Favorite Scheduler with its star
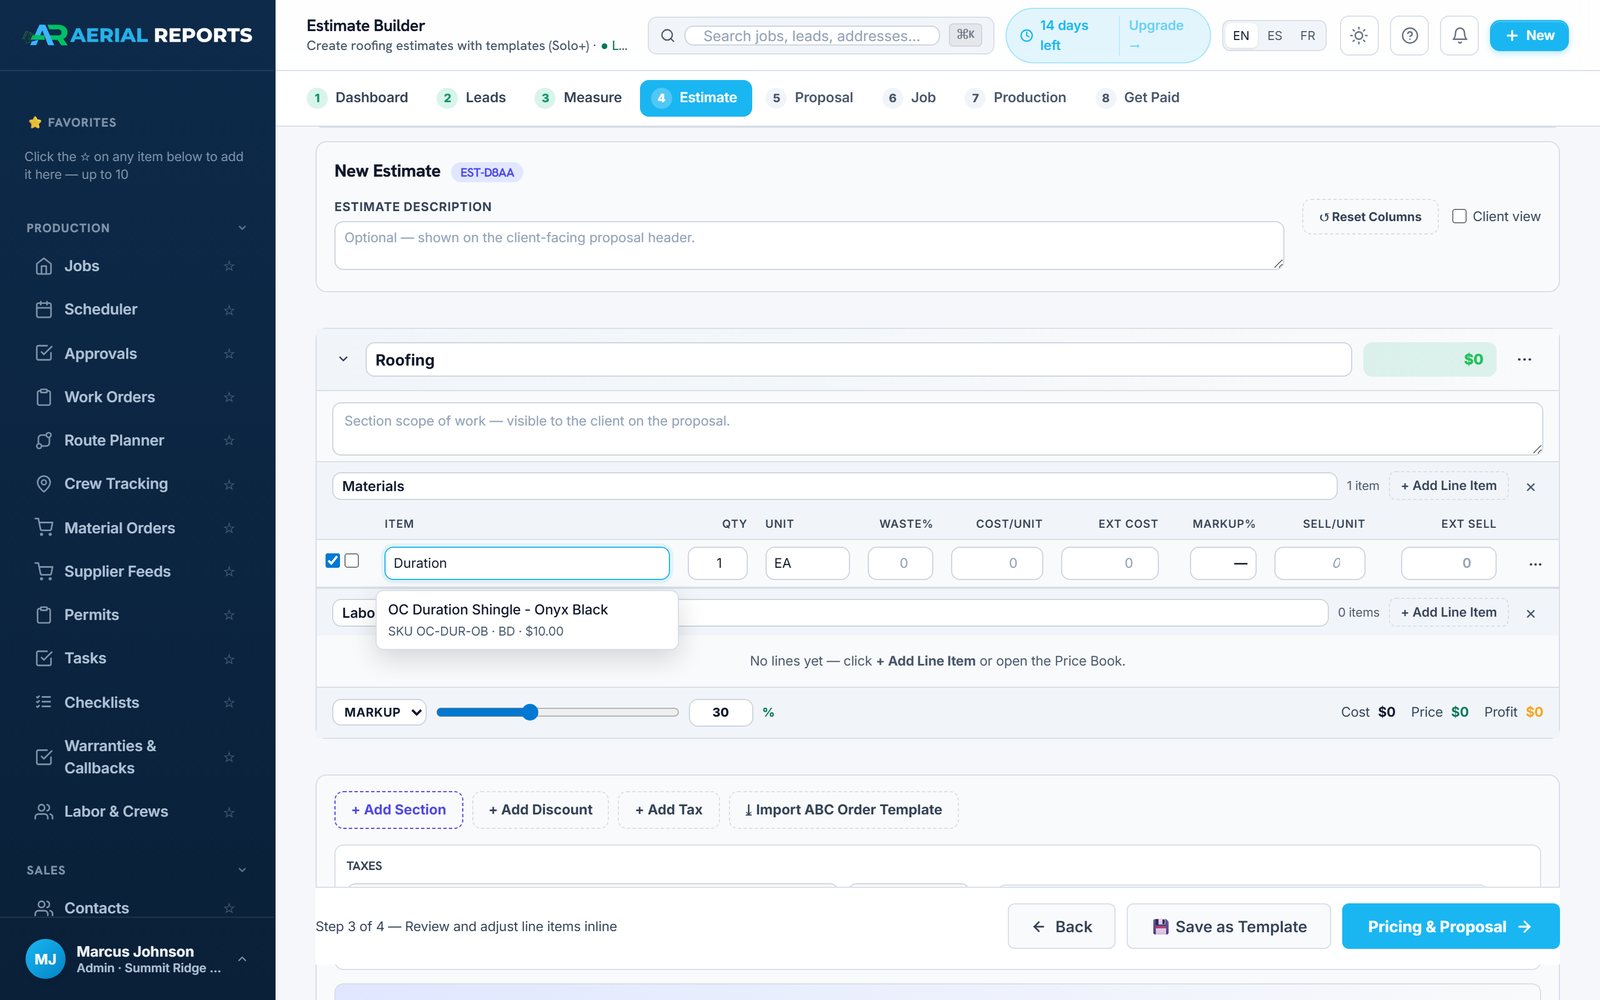 click(x=229, y=310)
